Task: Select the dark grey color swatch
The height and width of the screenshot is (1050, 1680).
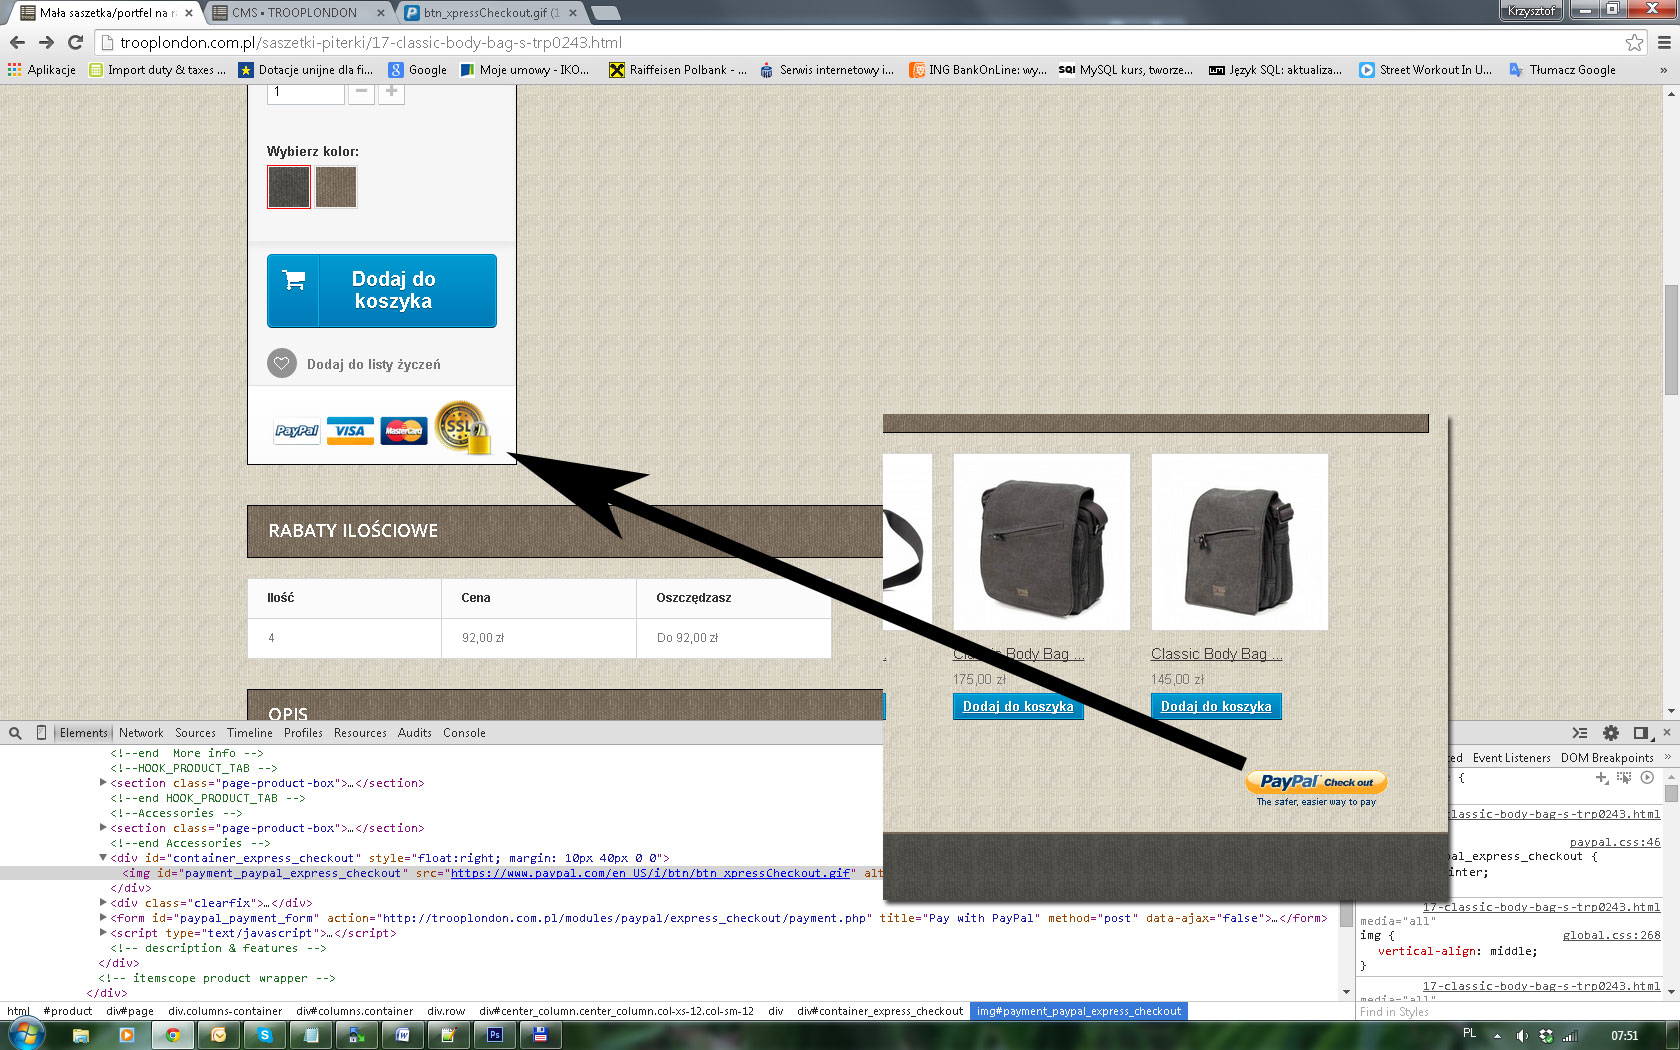Action: [289, 186]
